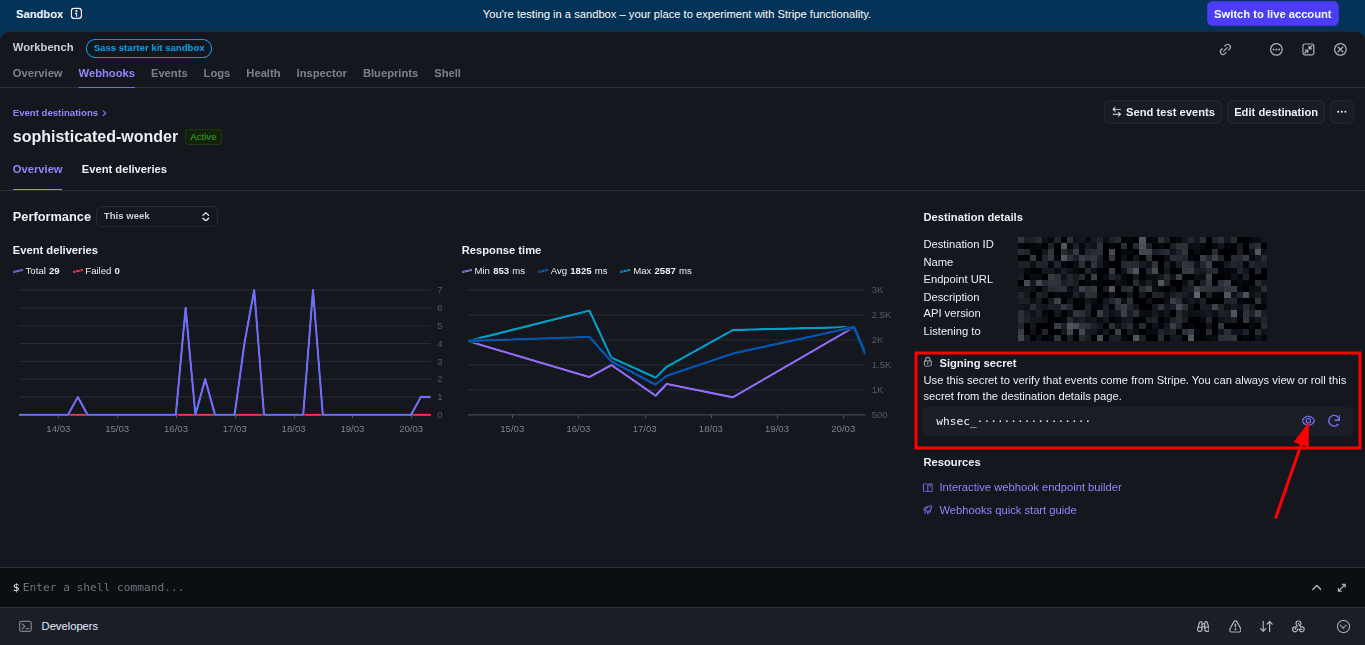Click the Failed 0 legend entry
This screenshot has height=645, width=1365.
96,271
